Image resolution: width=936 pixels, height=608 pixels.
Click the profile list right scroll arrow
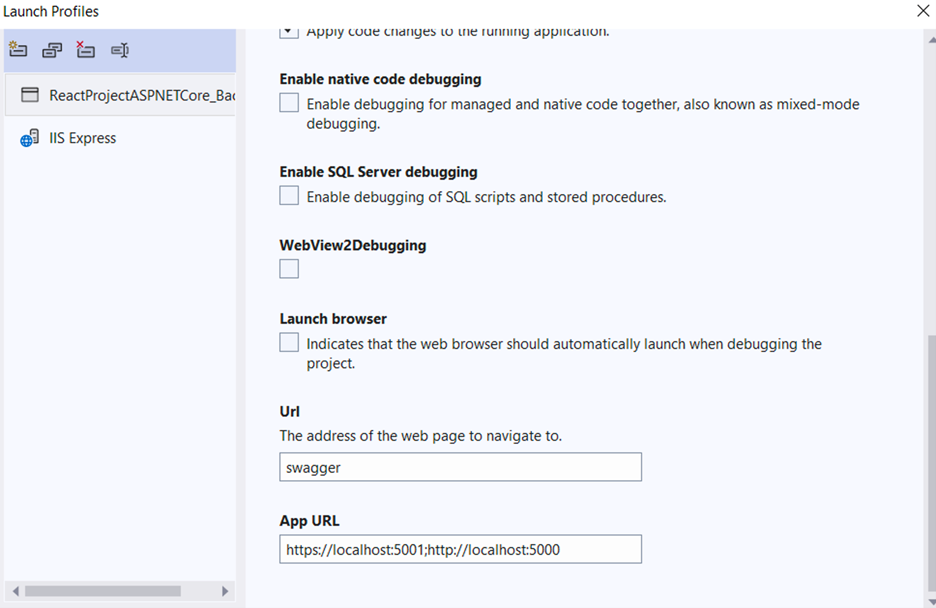[x=225, y=591]
